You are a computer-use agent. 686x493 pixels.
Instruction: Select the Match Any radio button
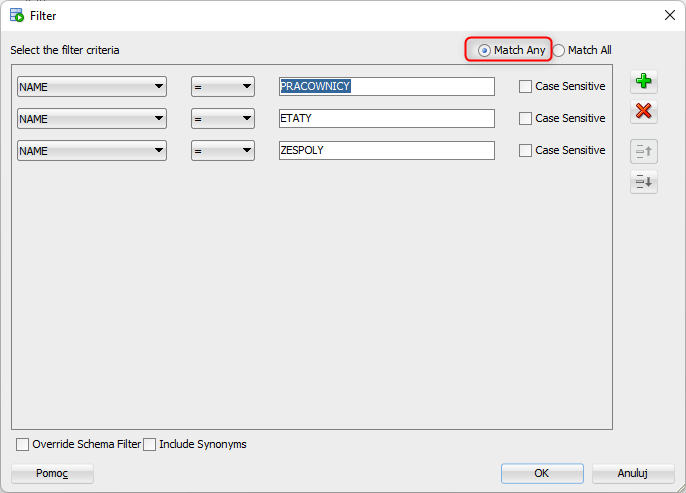pyautogui.click(x=485, y=50)
